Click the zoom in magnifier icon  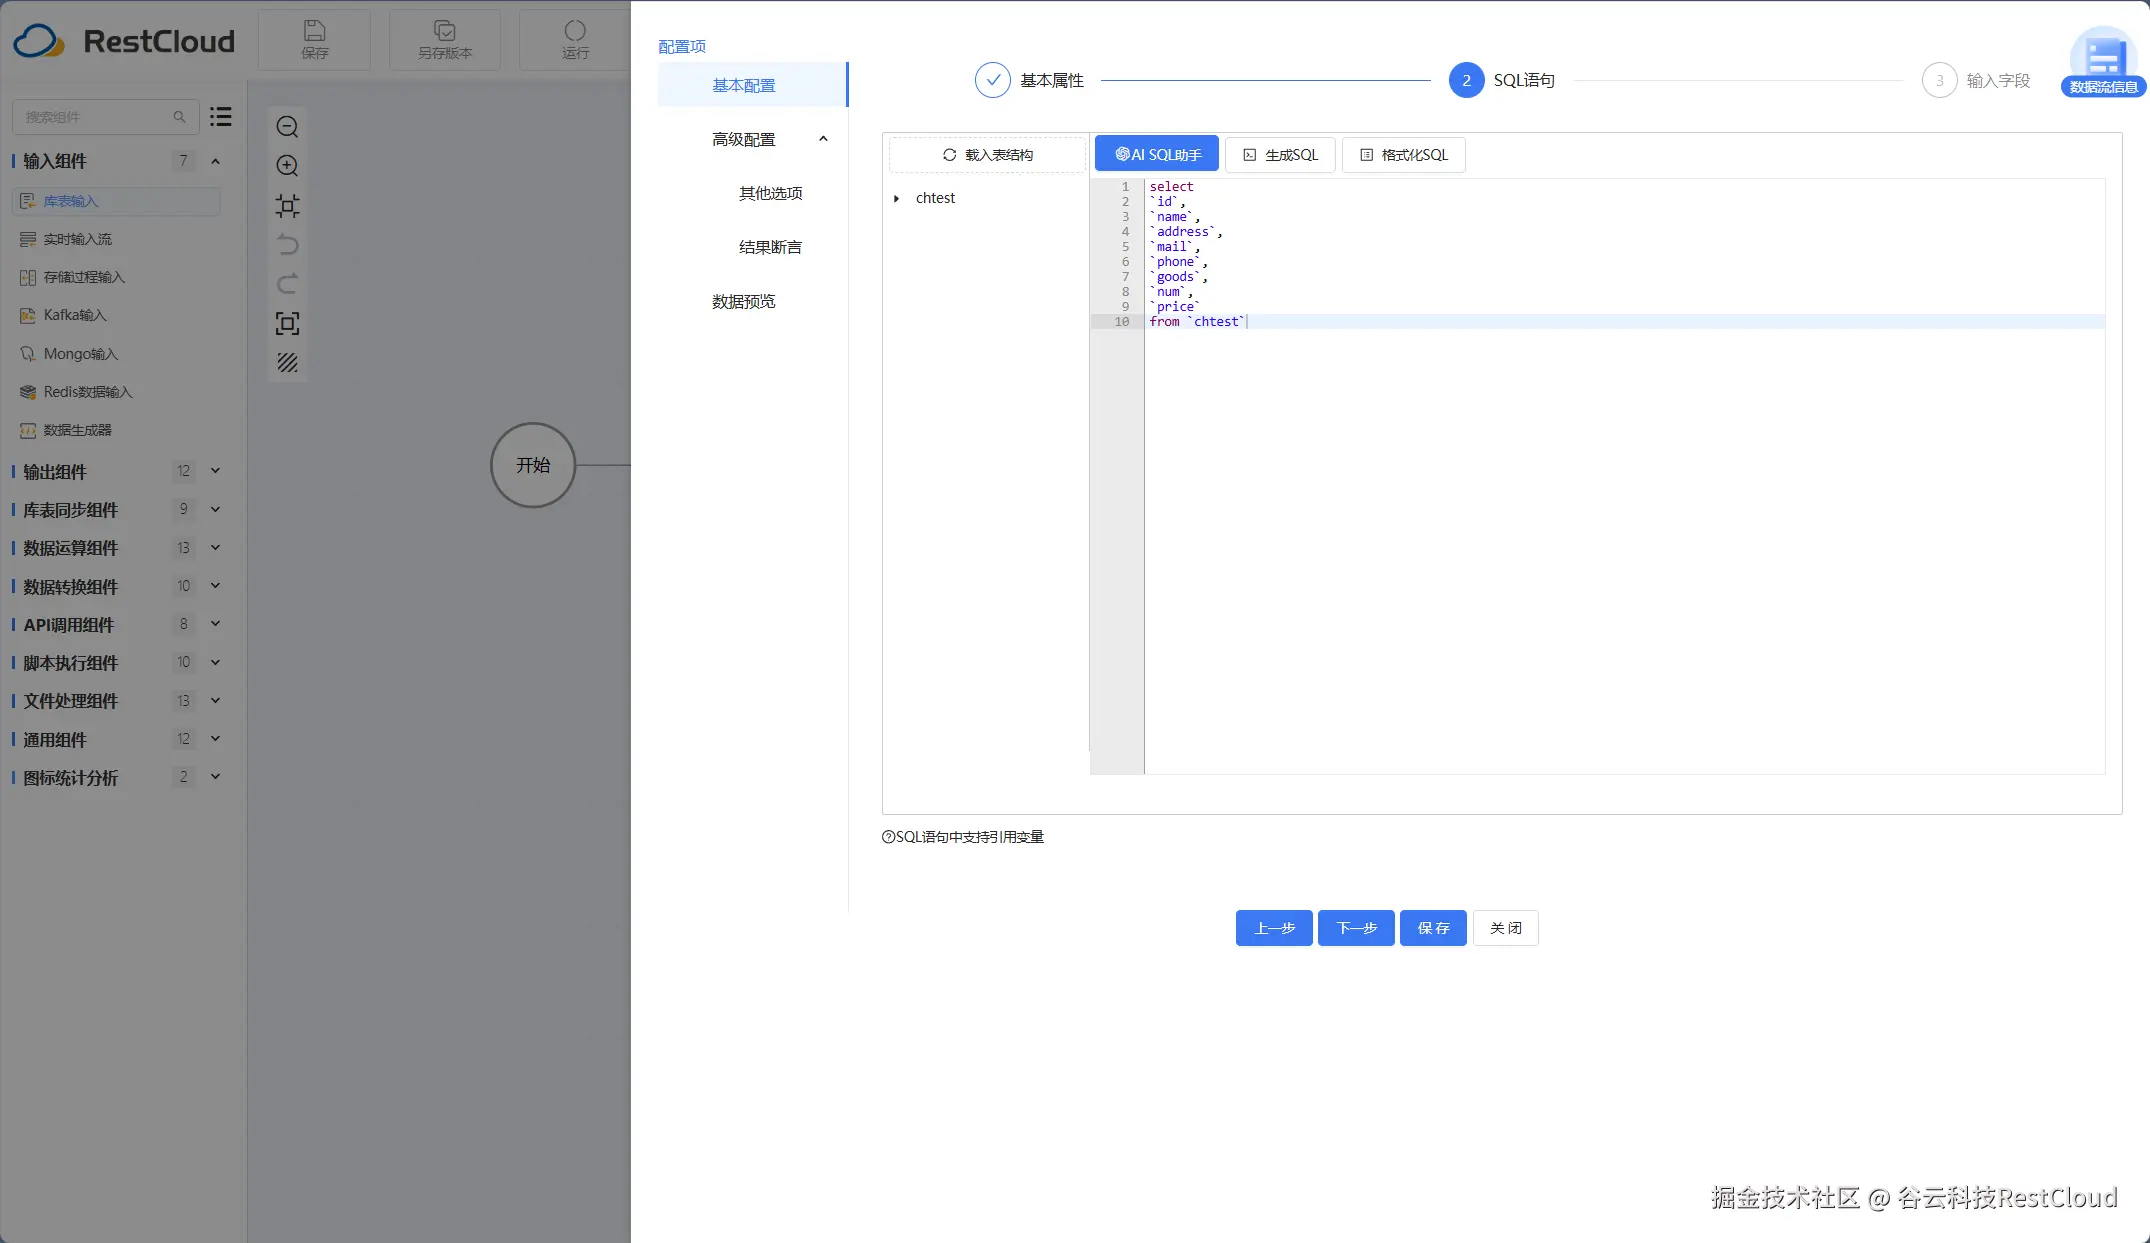point(287,166)
